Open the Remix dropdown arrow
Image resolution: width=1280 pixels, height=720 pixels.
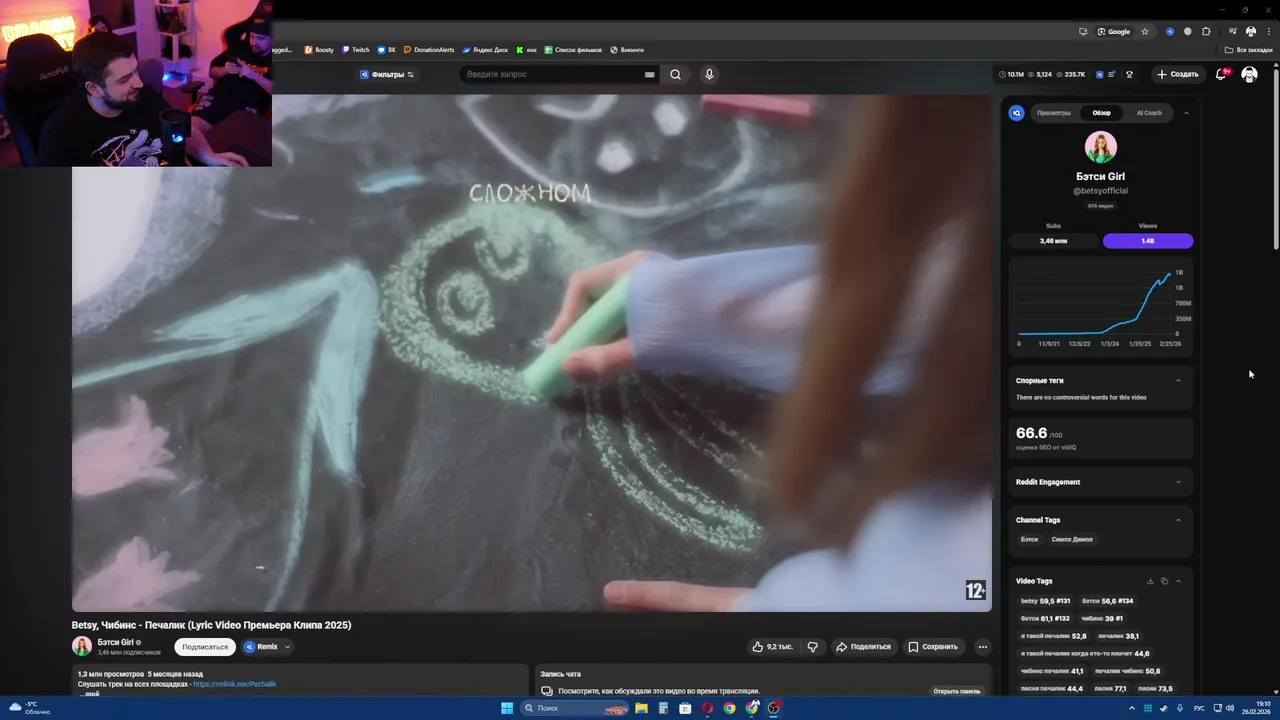[287, 647]
